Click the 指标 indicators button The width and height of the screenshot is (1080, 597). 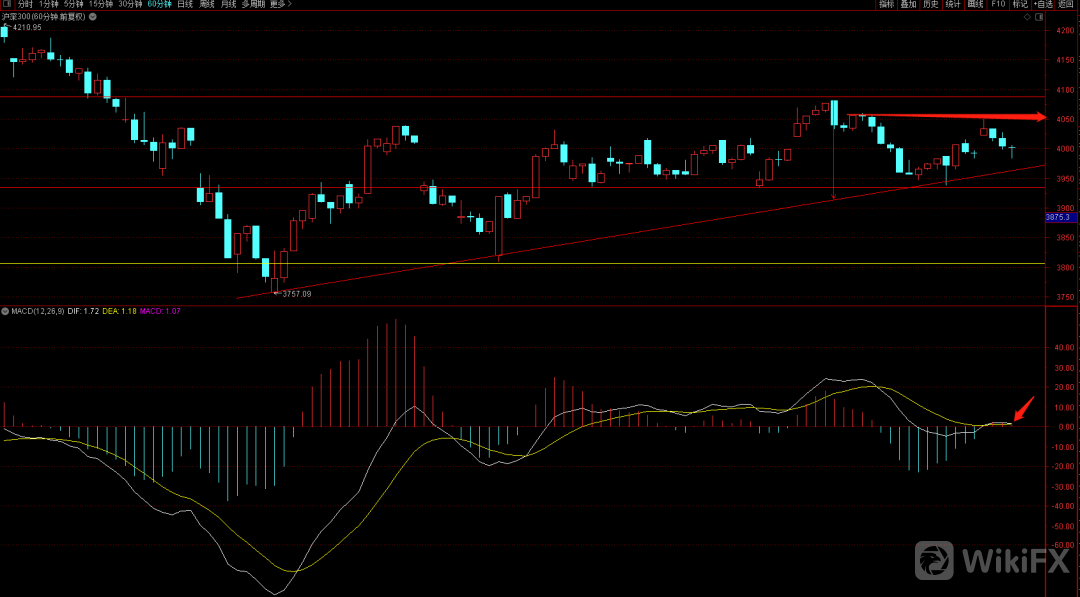(x=886, y=5)
